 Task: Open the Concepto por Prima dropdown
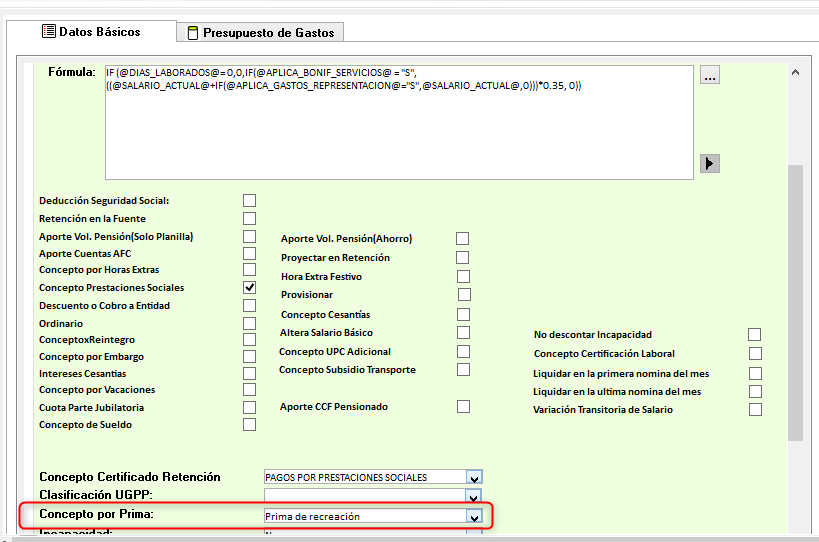(474, 516)
